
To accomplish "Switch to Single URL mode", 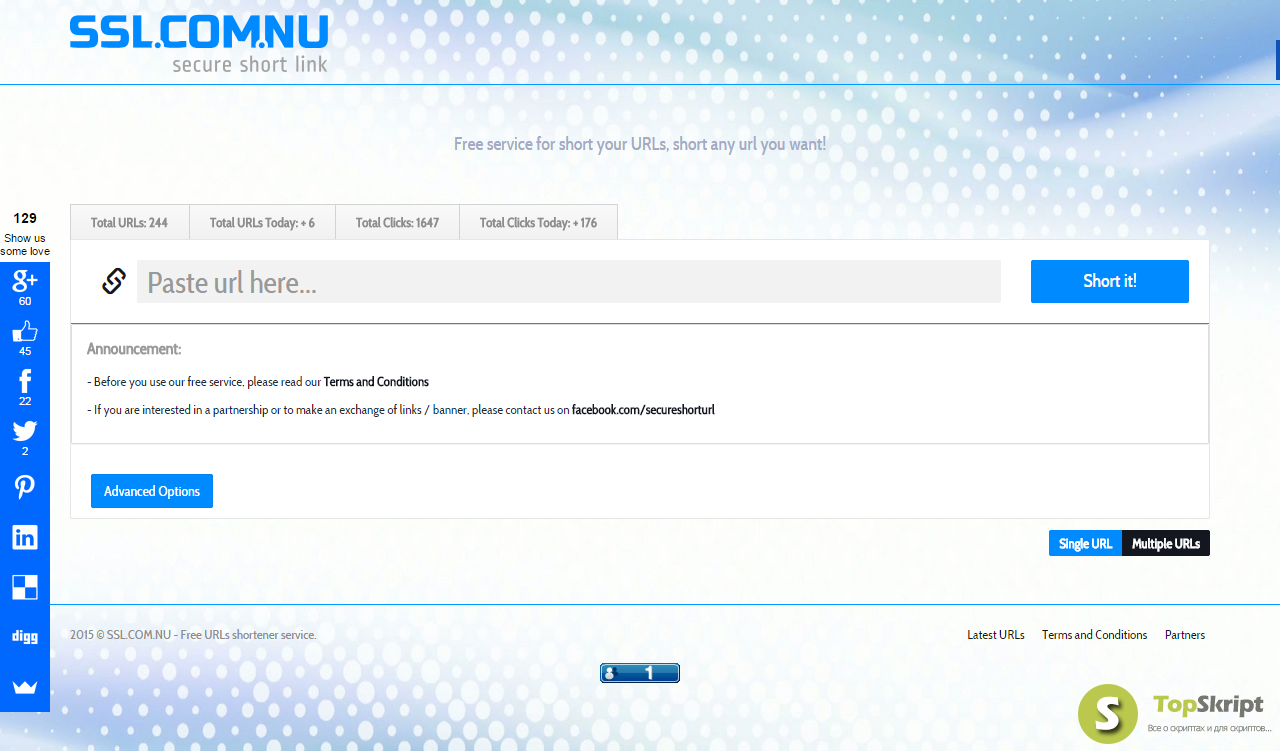I will point(1085,543).
